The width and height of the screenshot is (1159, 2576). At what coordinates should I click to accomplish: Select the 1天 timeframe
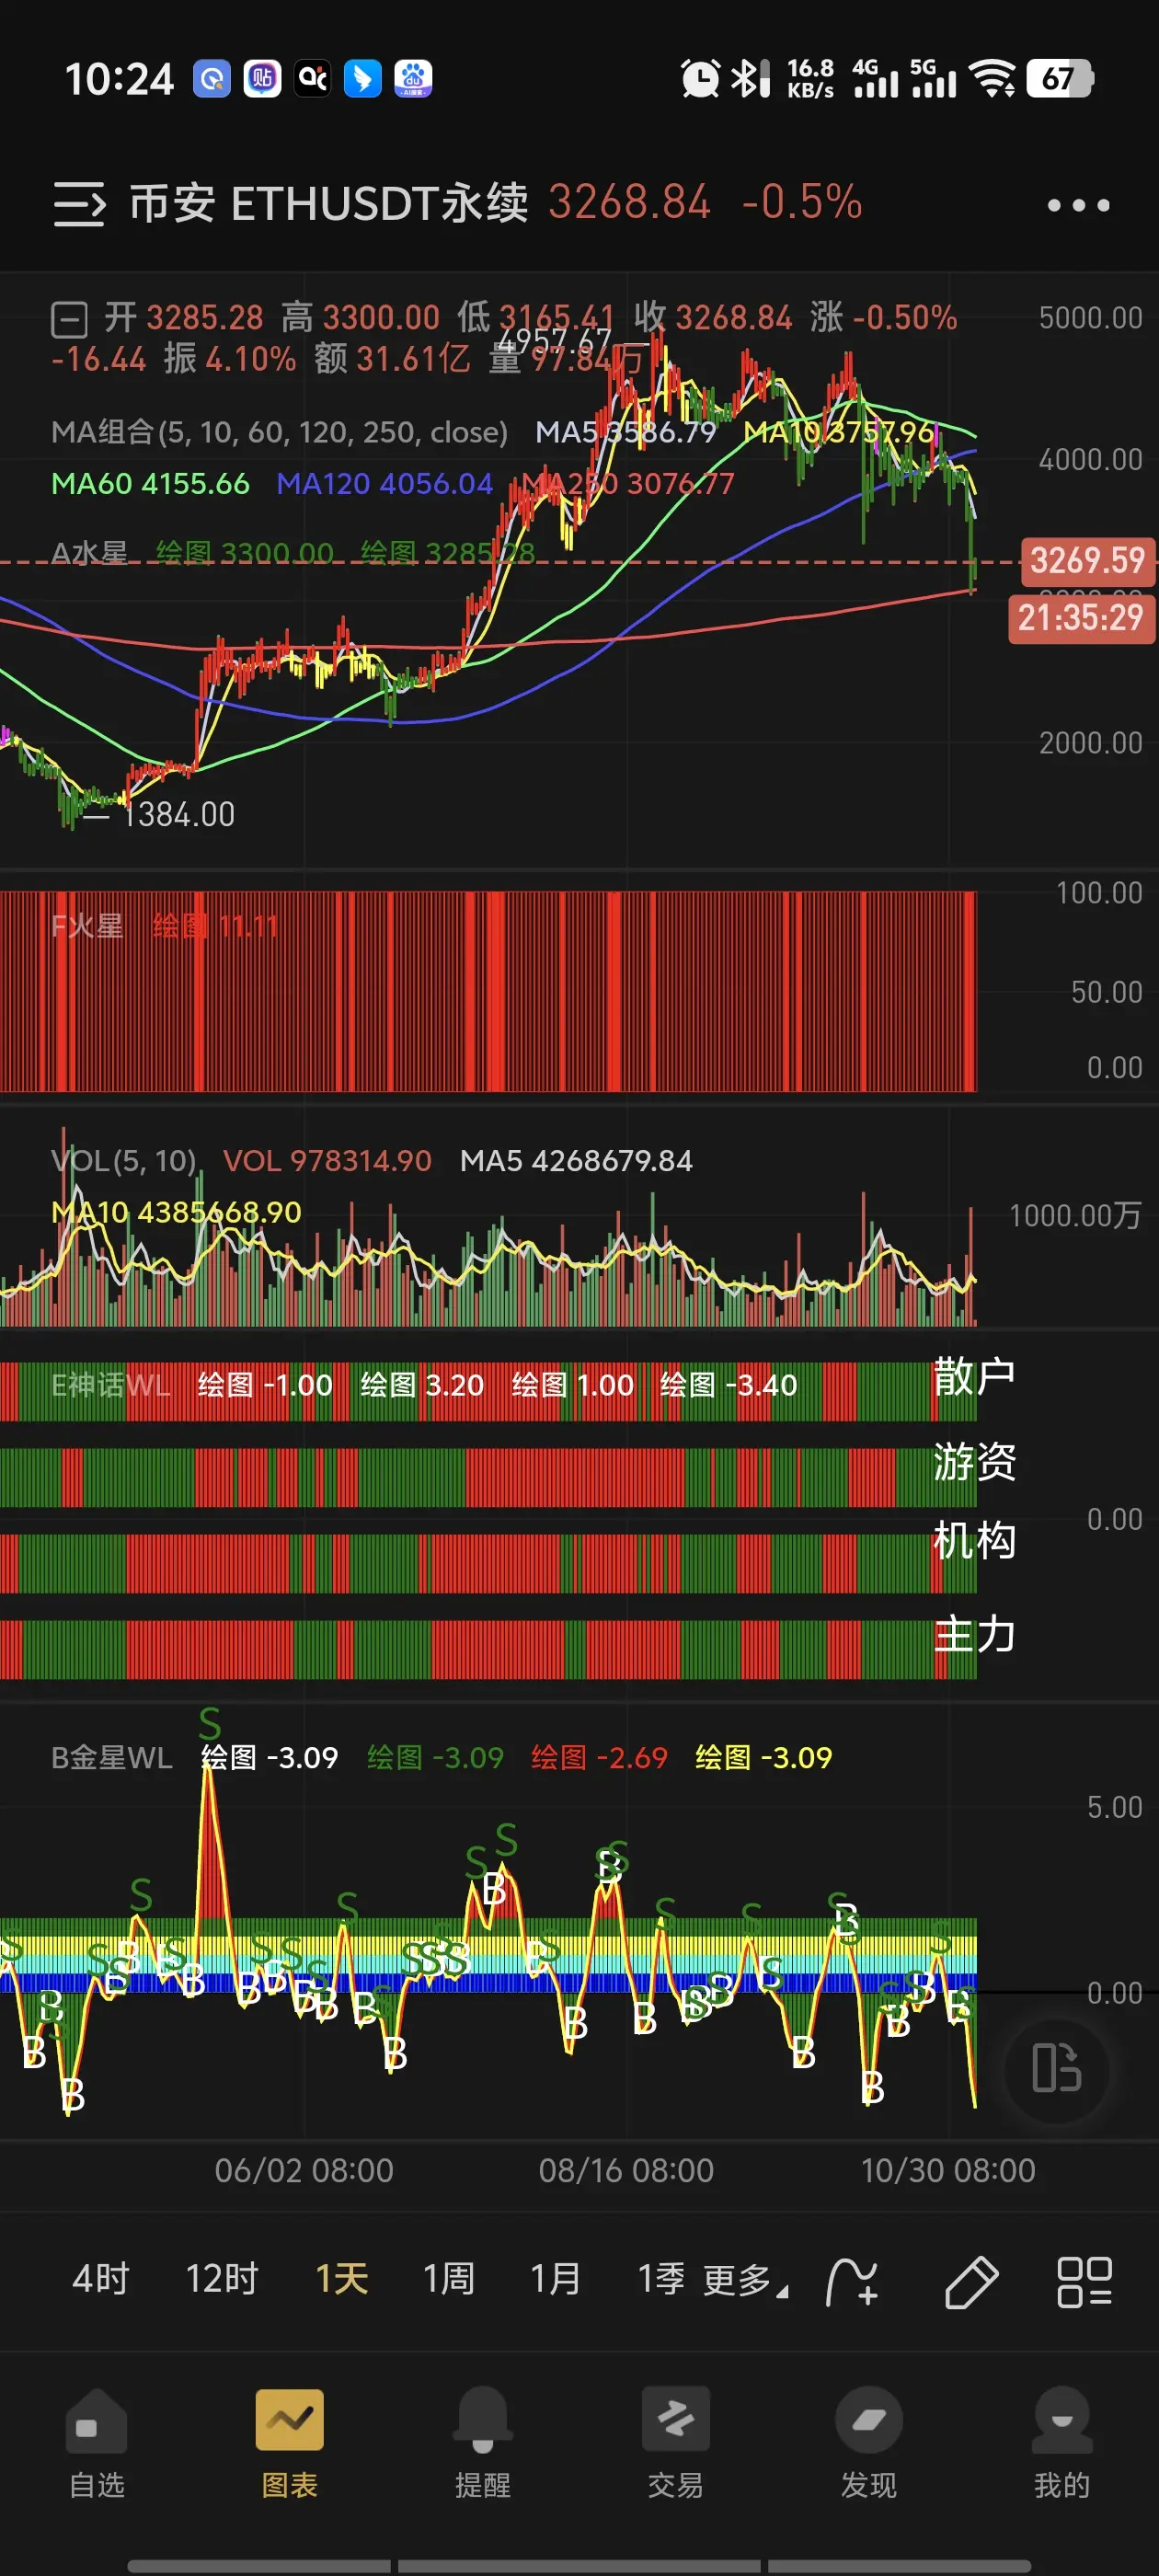pos(342,2279)
